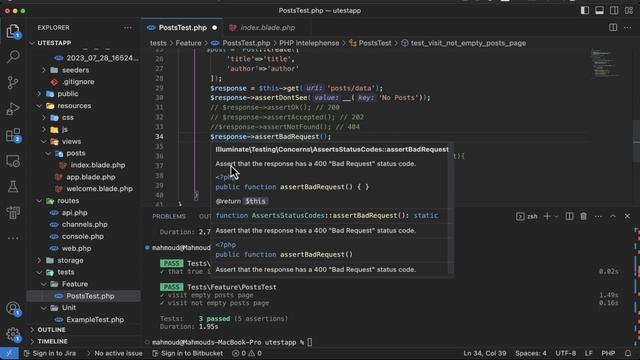
Task: Open the Explorer view in the activity bar
Action: [x=13, y=31]
